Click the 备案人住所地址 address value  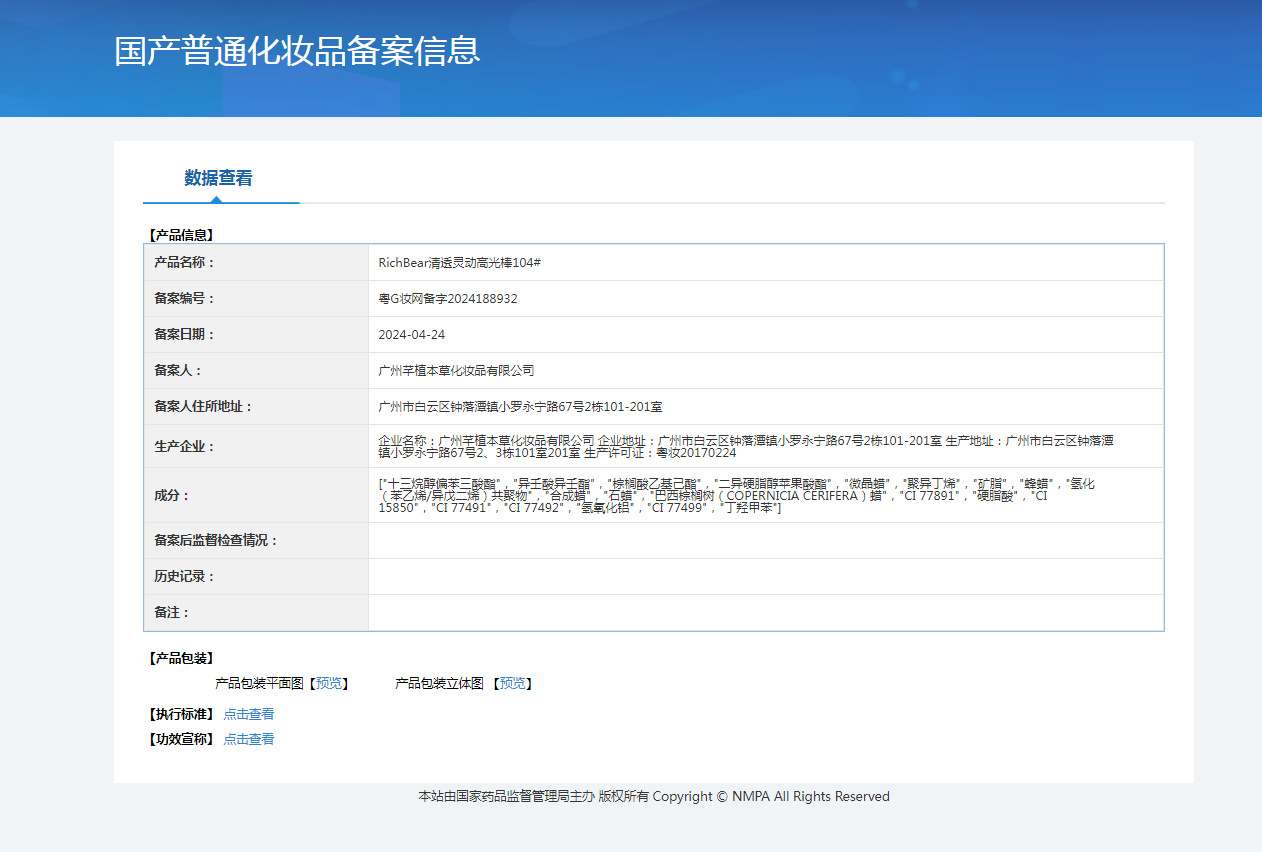click(x=520, y=407)
